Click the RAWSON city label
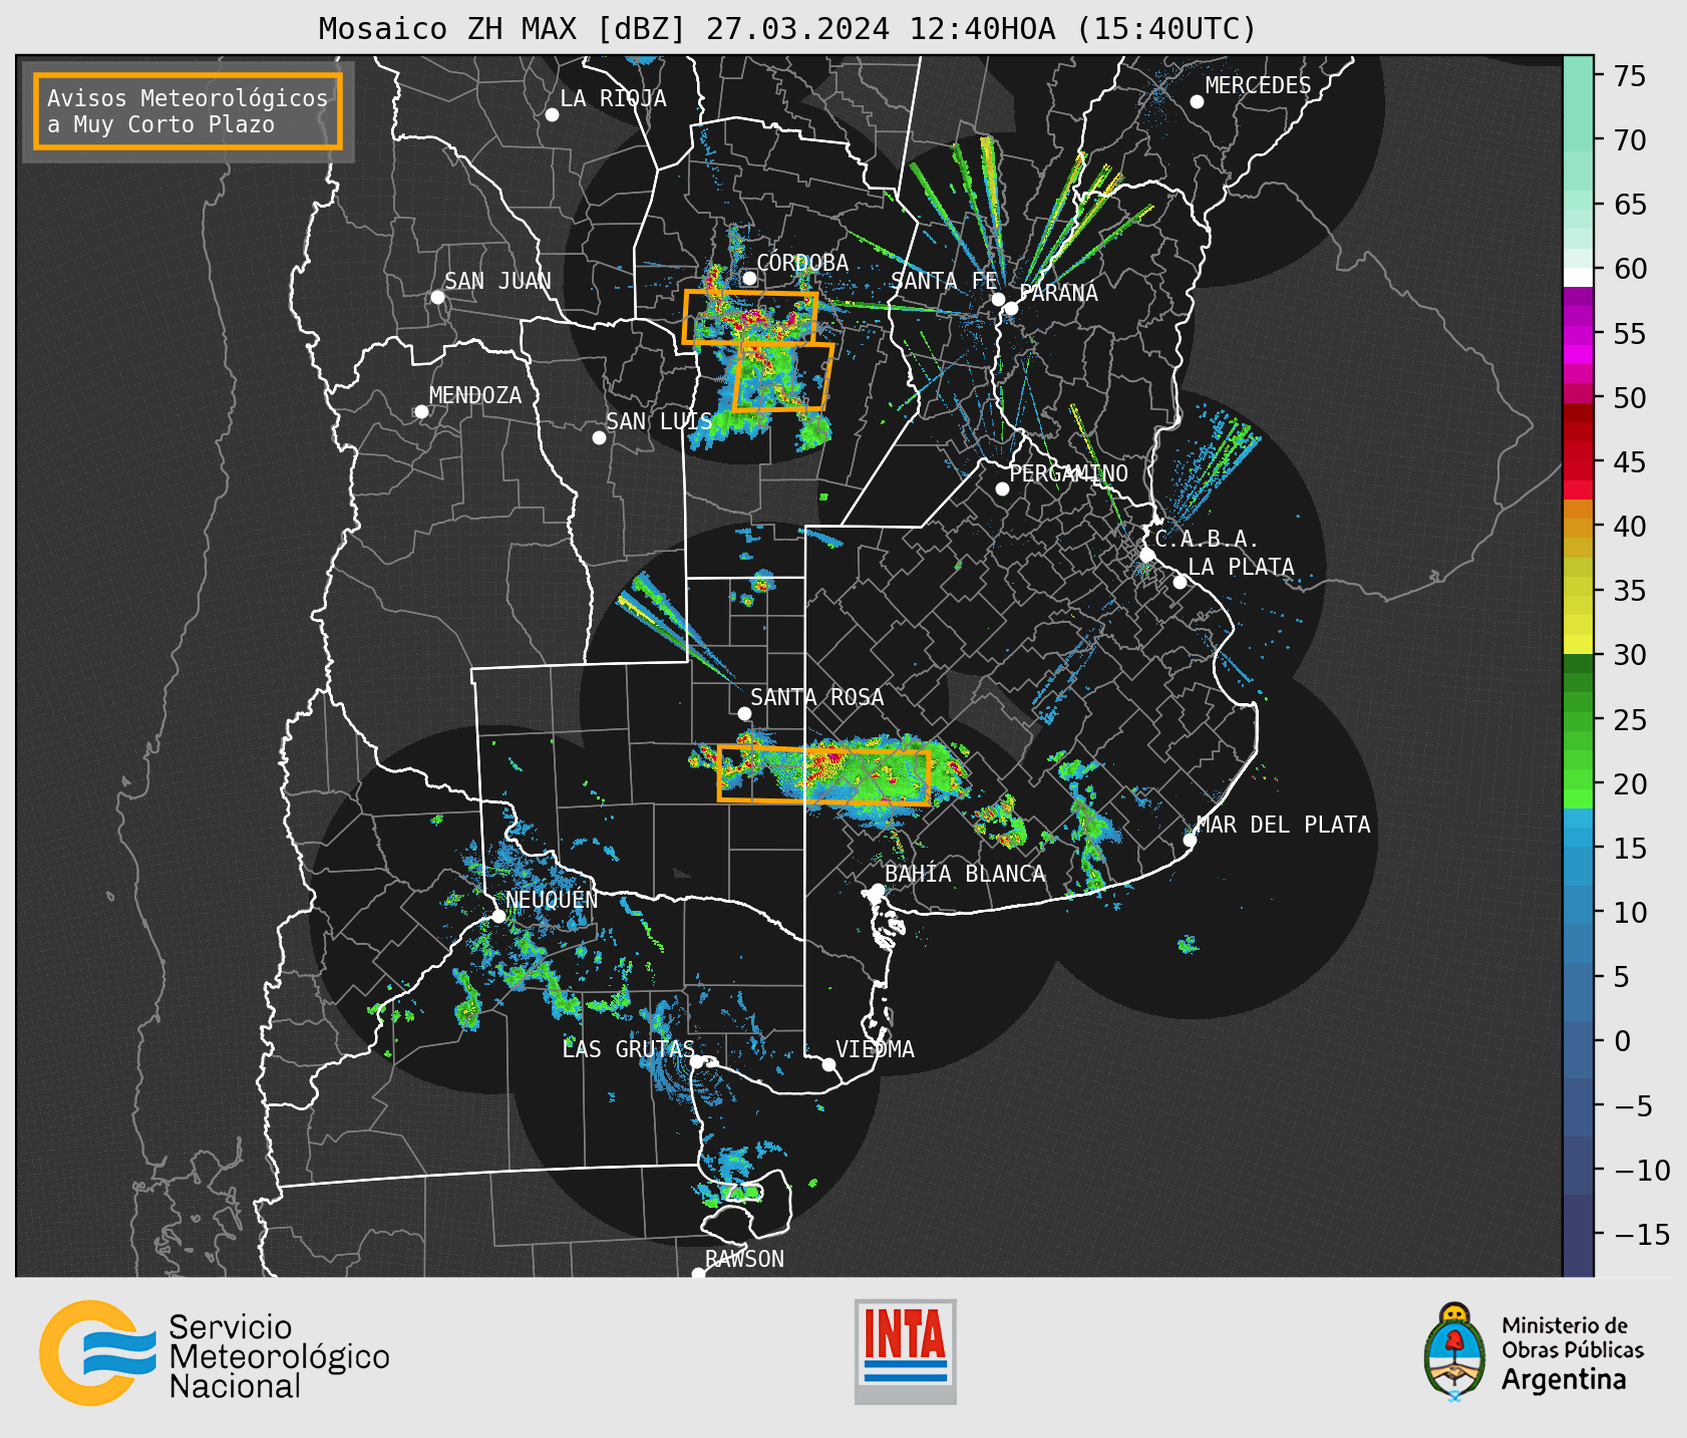Viewport: 1687px width, 1438px height. (x=744, y=1259)
